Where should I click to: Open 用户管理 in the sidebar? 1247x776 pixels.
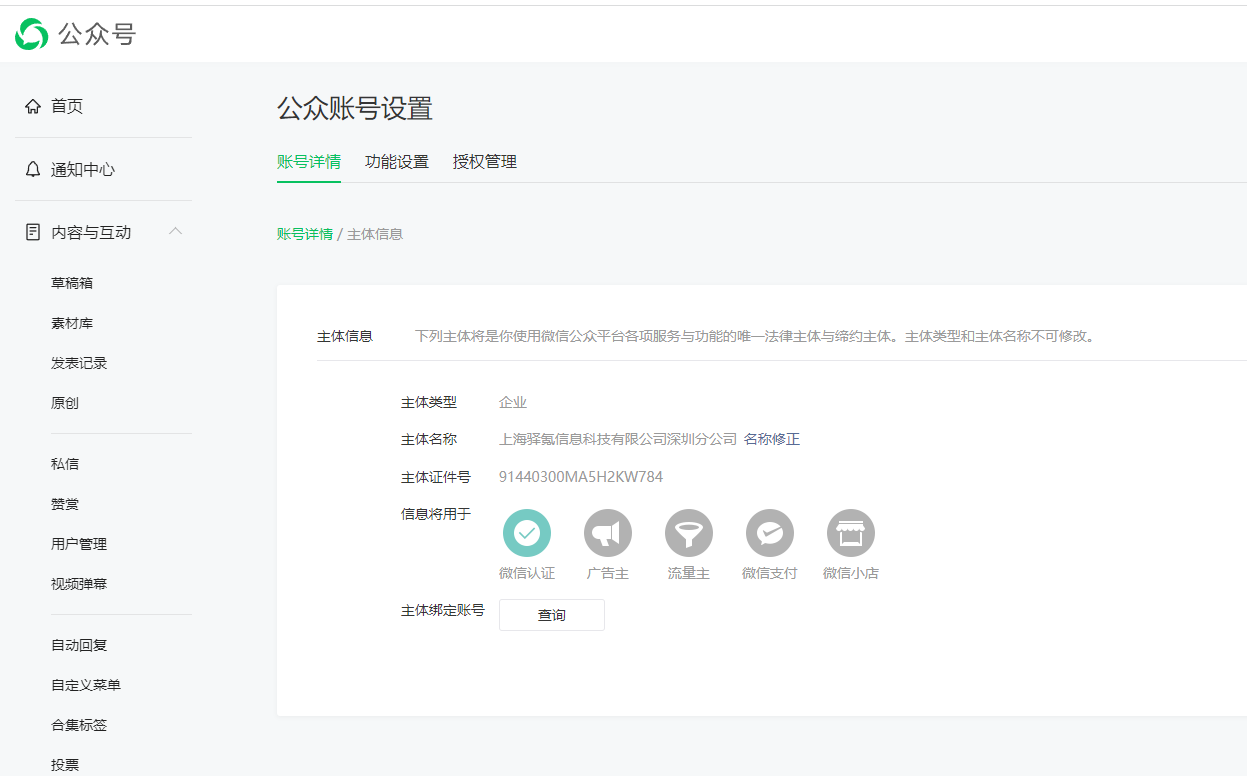(79, 544)
